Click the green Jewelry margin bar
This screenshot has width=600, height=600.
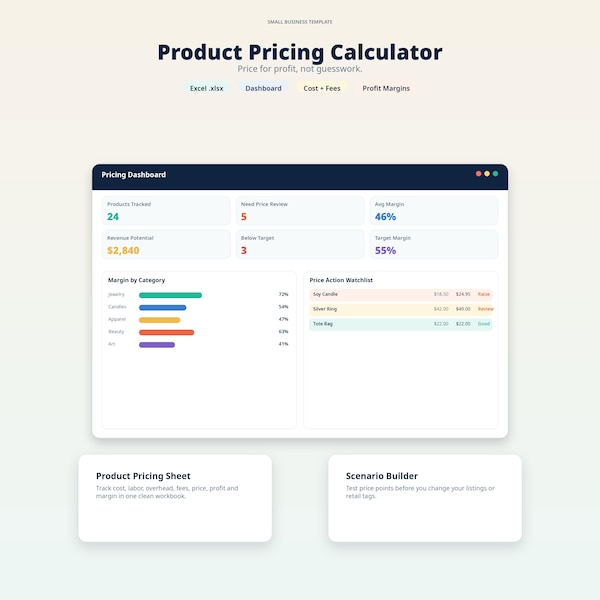[170, 295]
